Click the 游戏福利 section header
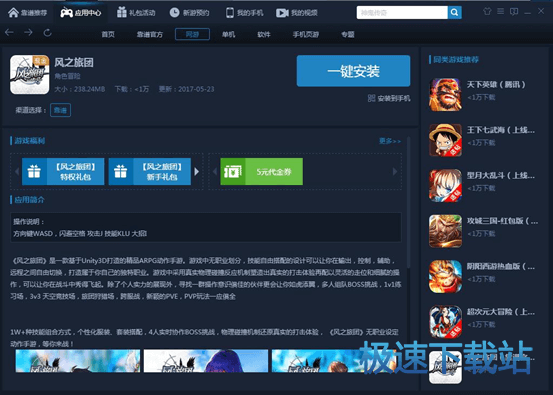The width and height of the screenshot is (553, 395). click(x=30, y=141)
